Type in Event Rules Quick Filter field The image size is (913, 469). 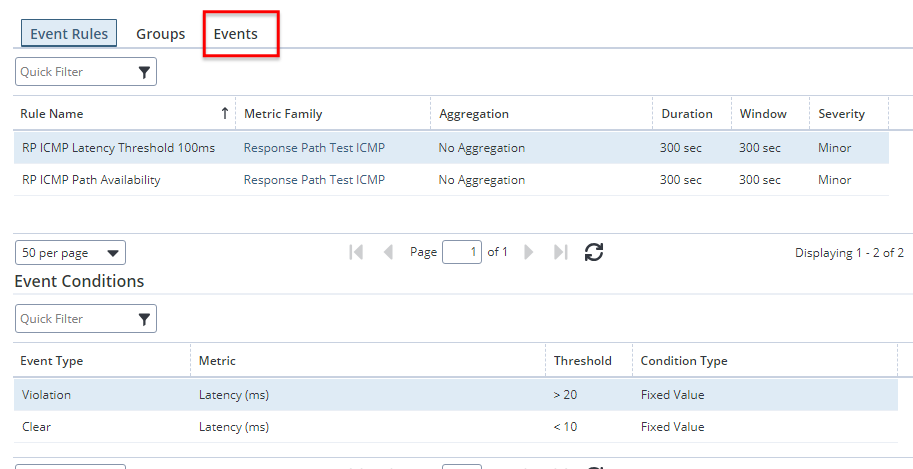75,72
